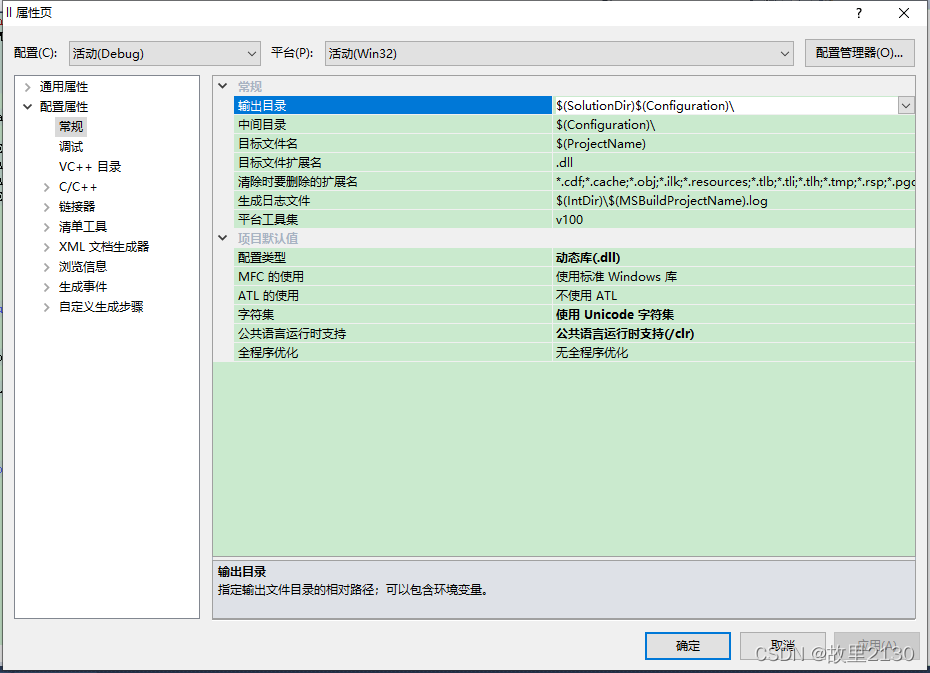
Task: Click the 无全程序优化 value cell
Action: pyautogui.click(x=734, y=352)
